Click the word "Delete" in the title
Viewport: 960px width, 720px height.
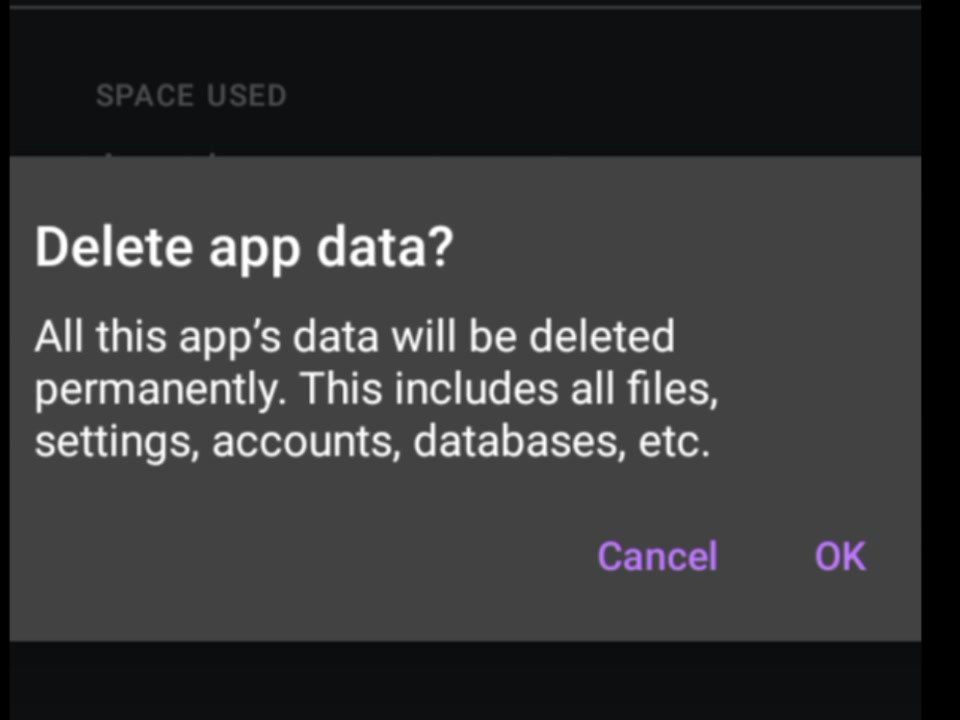[114, 246]
